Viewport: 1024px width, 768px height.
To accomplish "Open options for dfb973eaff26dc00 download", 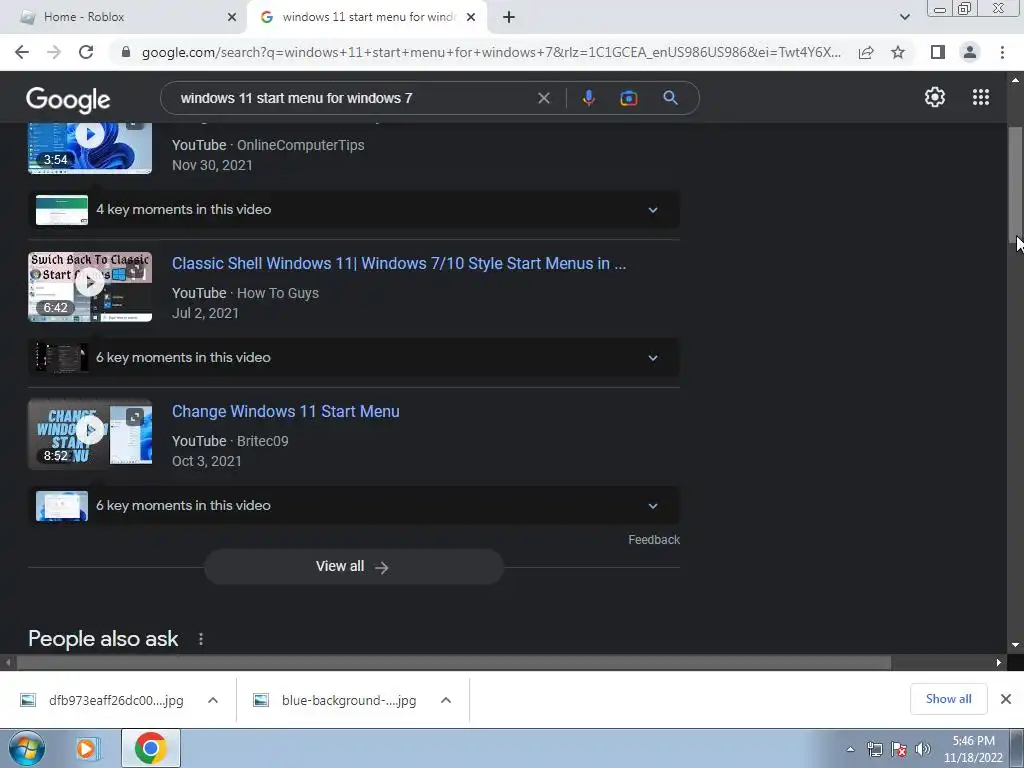I will pos(213,700).
